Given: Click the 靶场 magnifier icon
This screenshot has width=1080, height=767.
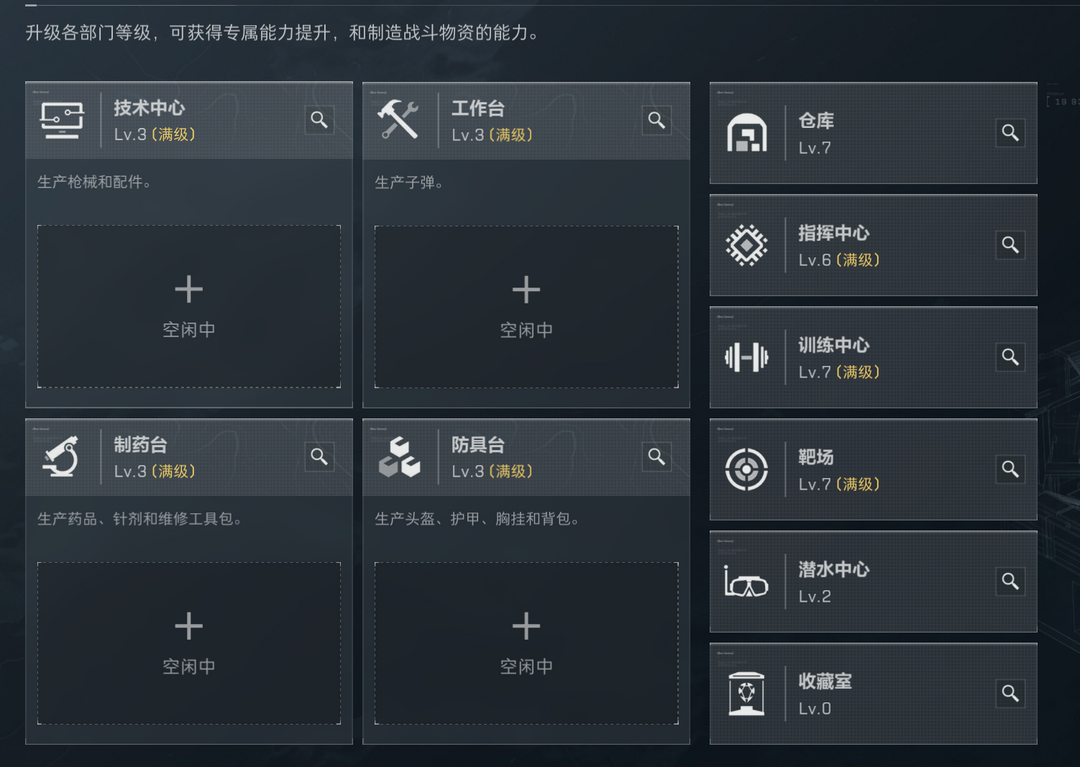Looking at the screenshot, I should point(1010,469).
